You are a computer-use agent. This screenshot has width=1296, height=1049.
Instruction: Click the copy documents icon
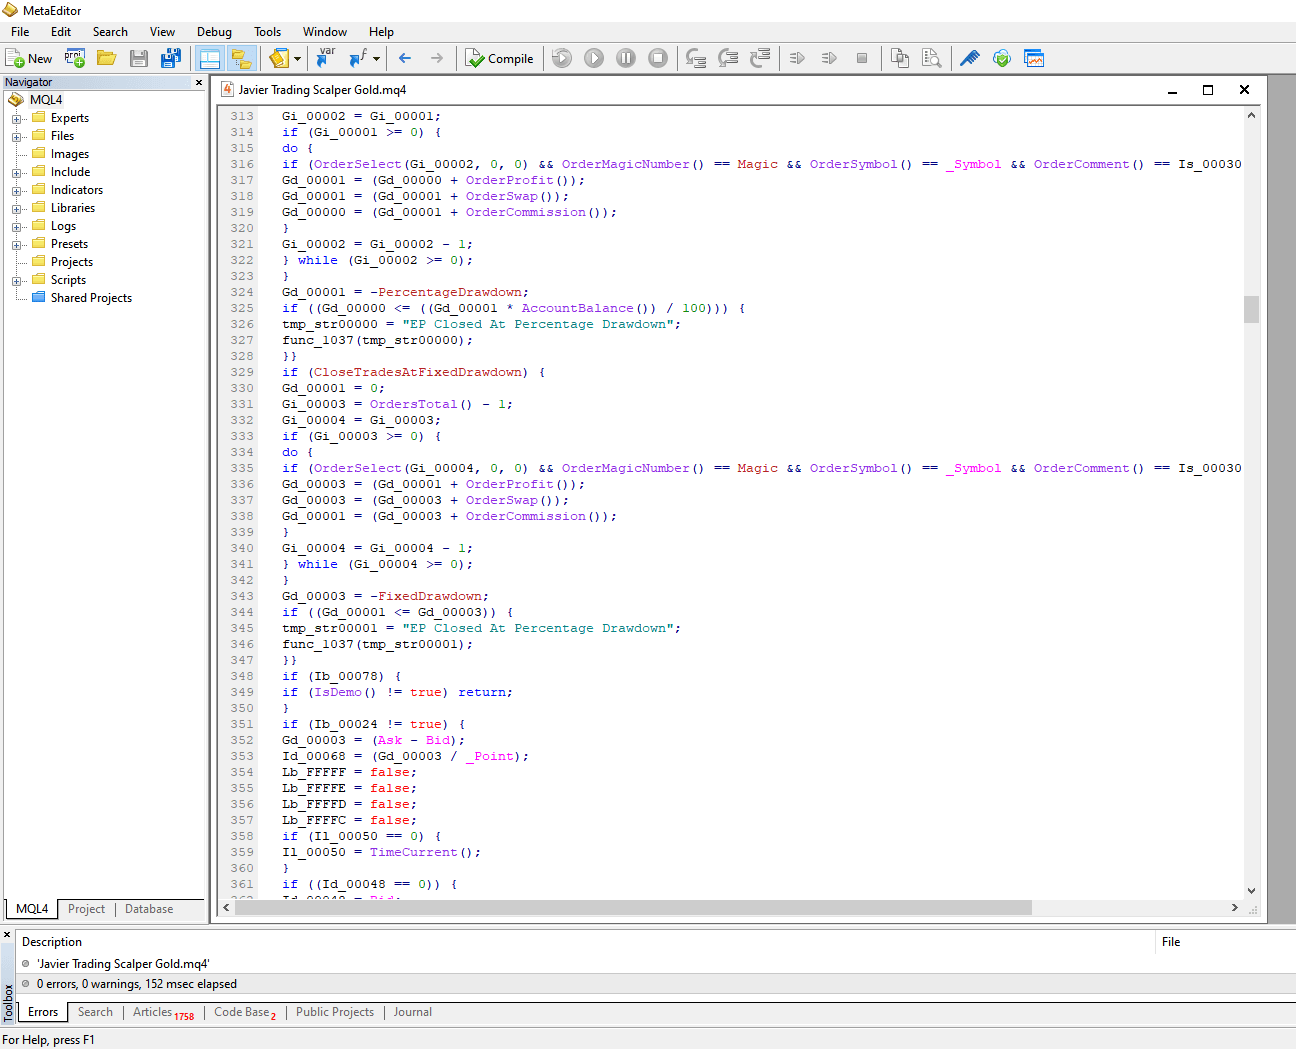900,58
